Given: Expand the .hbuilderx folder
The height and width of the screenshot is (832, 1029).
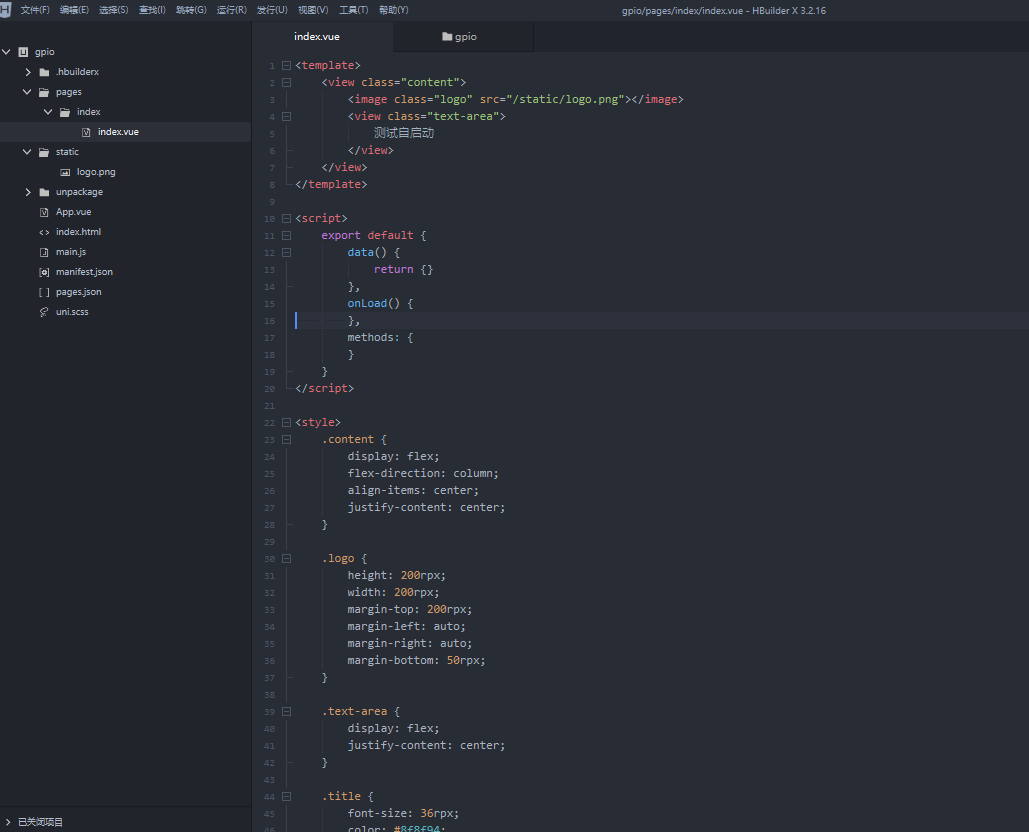Looking at the screenshot, I should [x=28, y=72].
